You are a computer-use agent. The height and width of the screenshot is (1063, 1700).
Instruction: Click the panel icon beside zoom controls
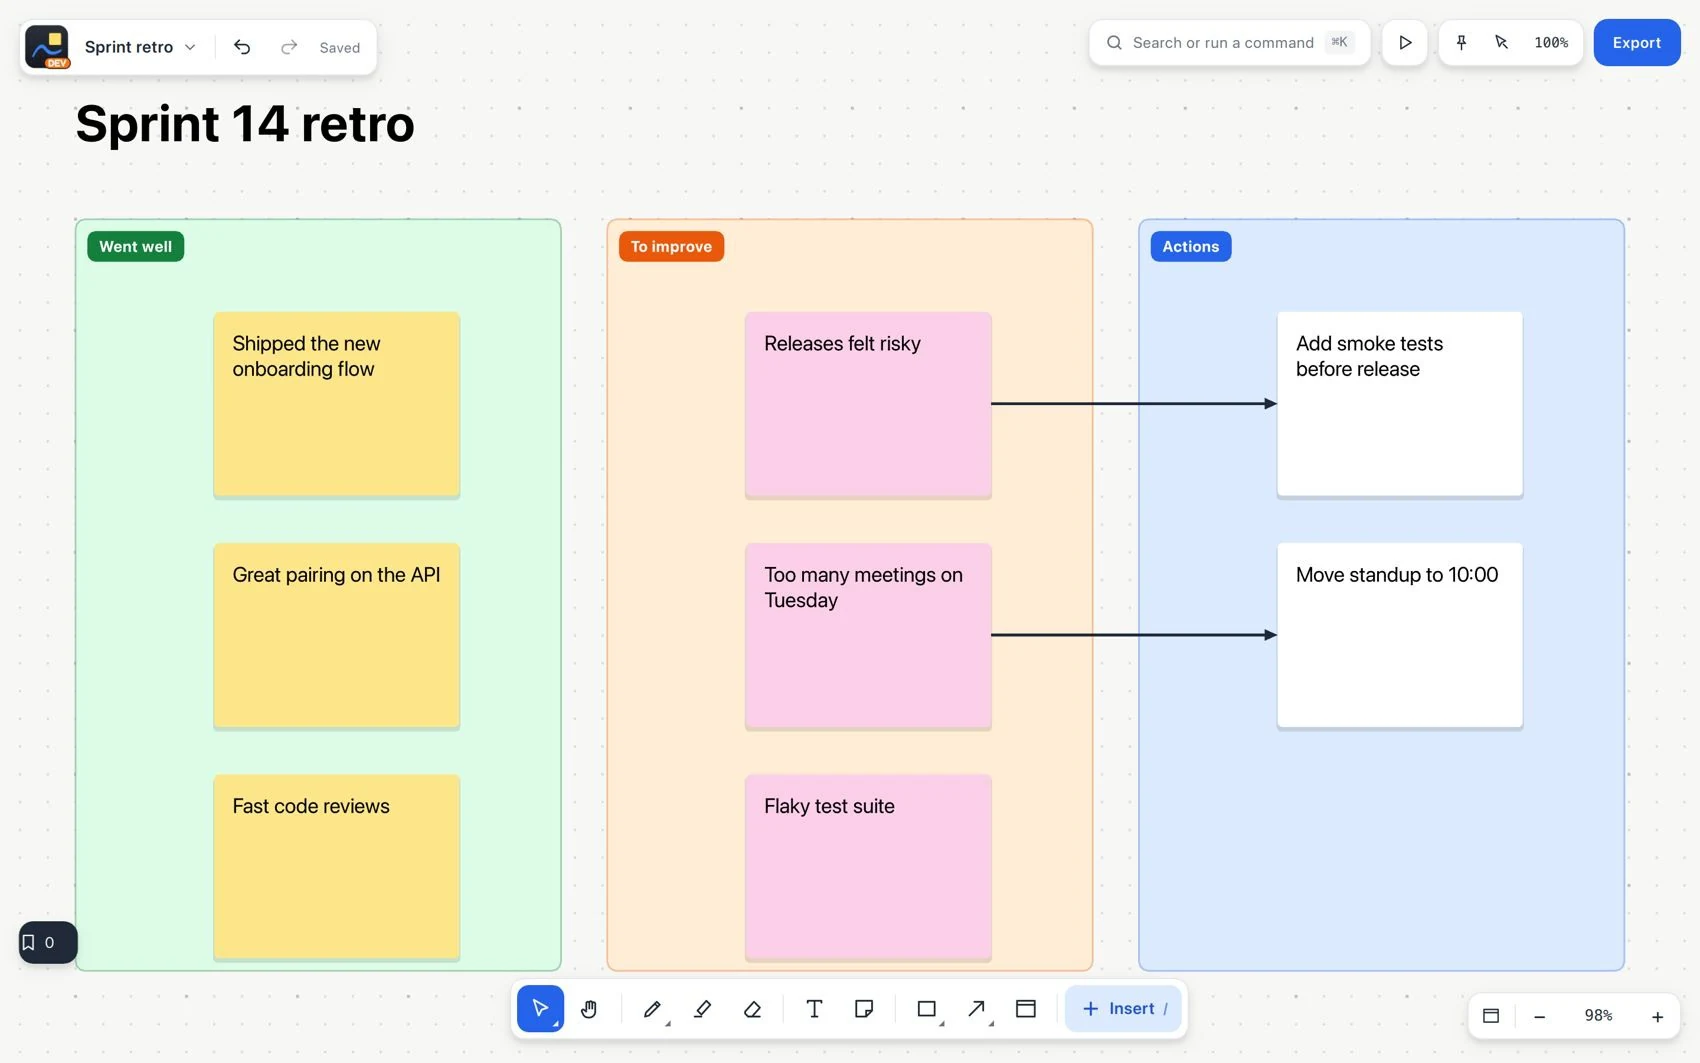1491,1016
